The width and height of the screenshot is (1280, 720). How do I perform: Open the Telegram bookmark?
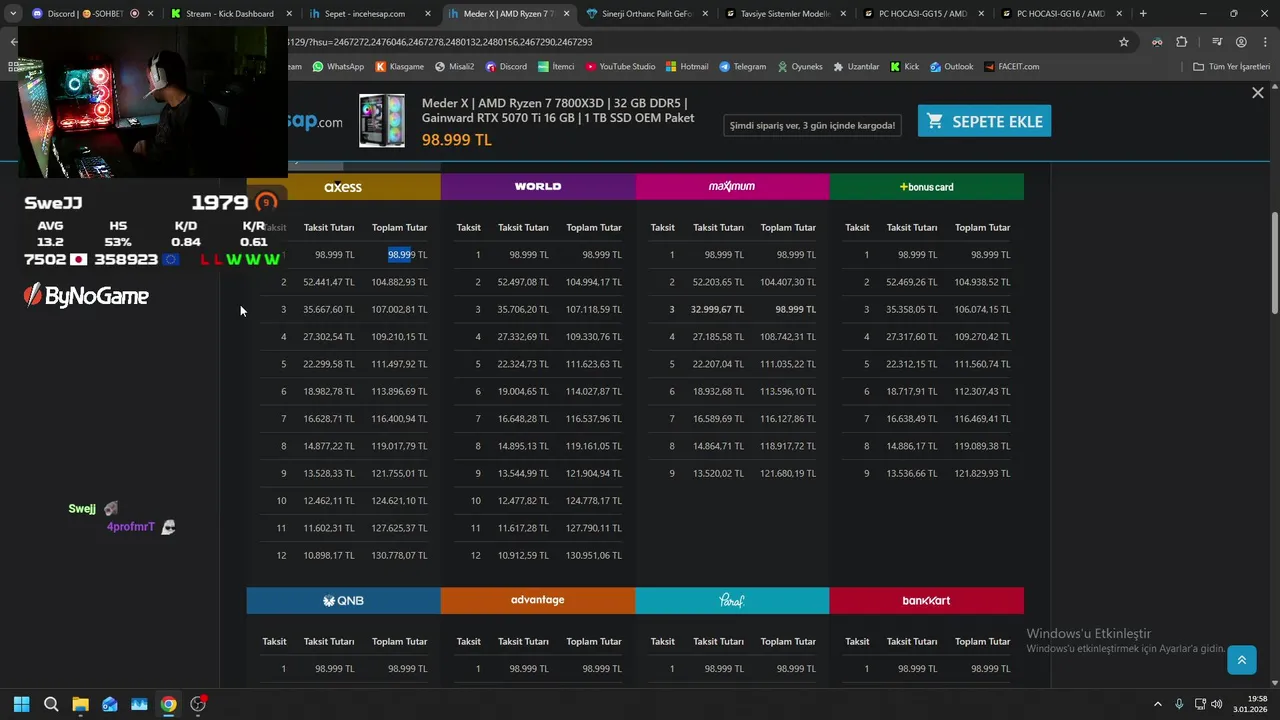point(742,66)
